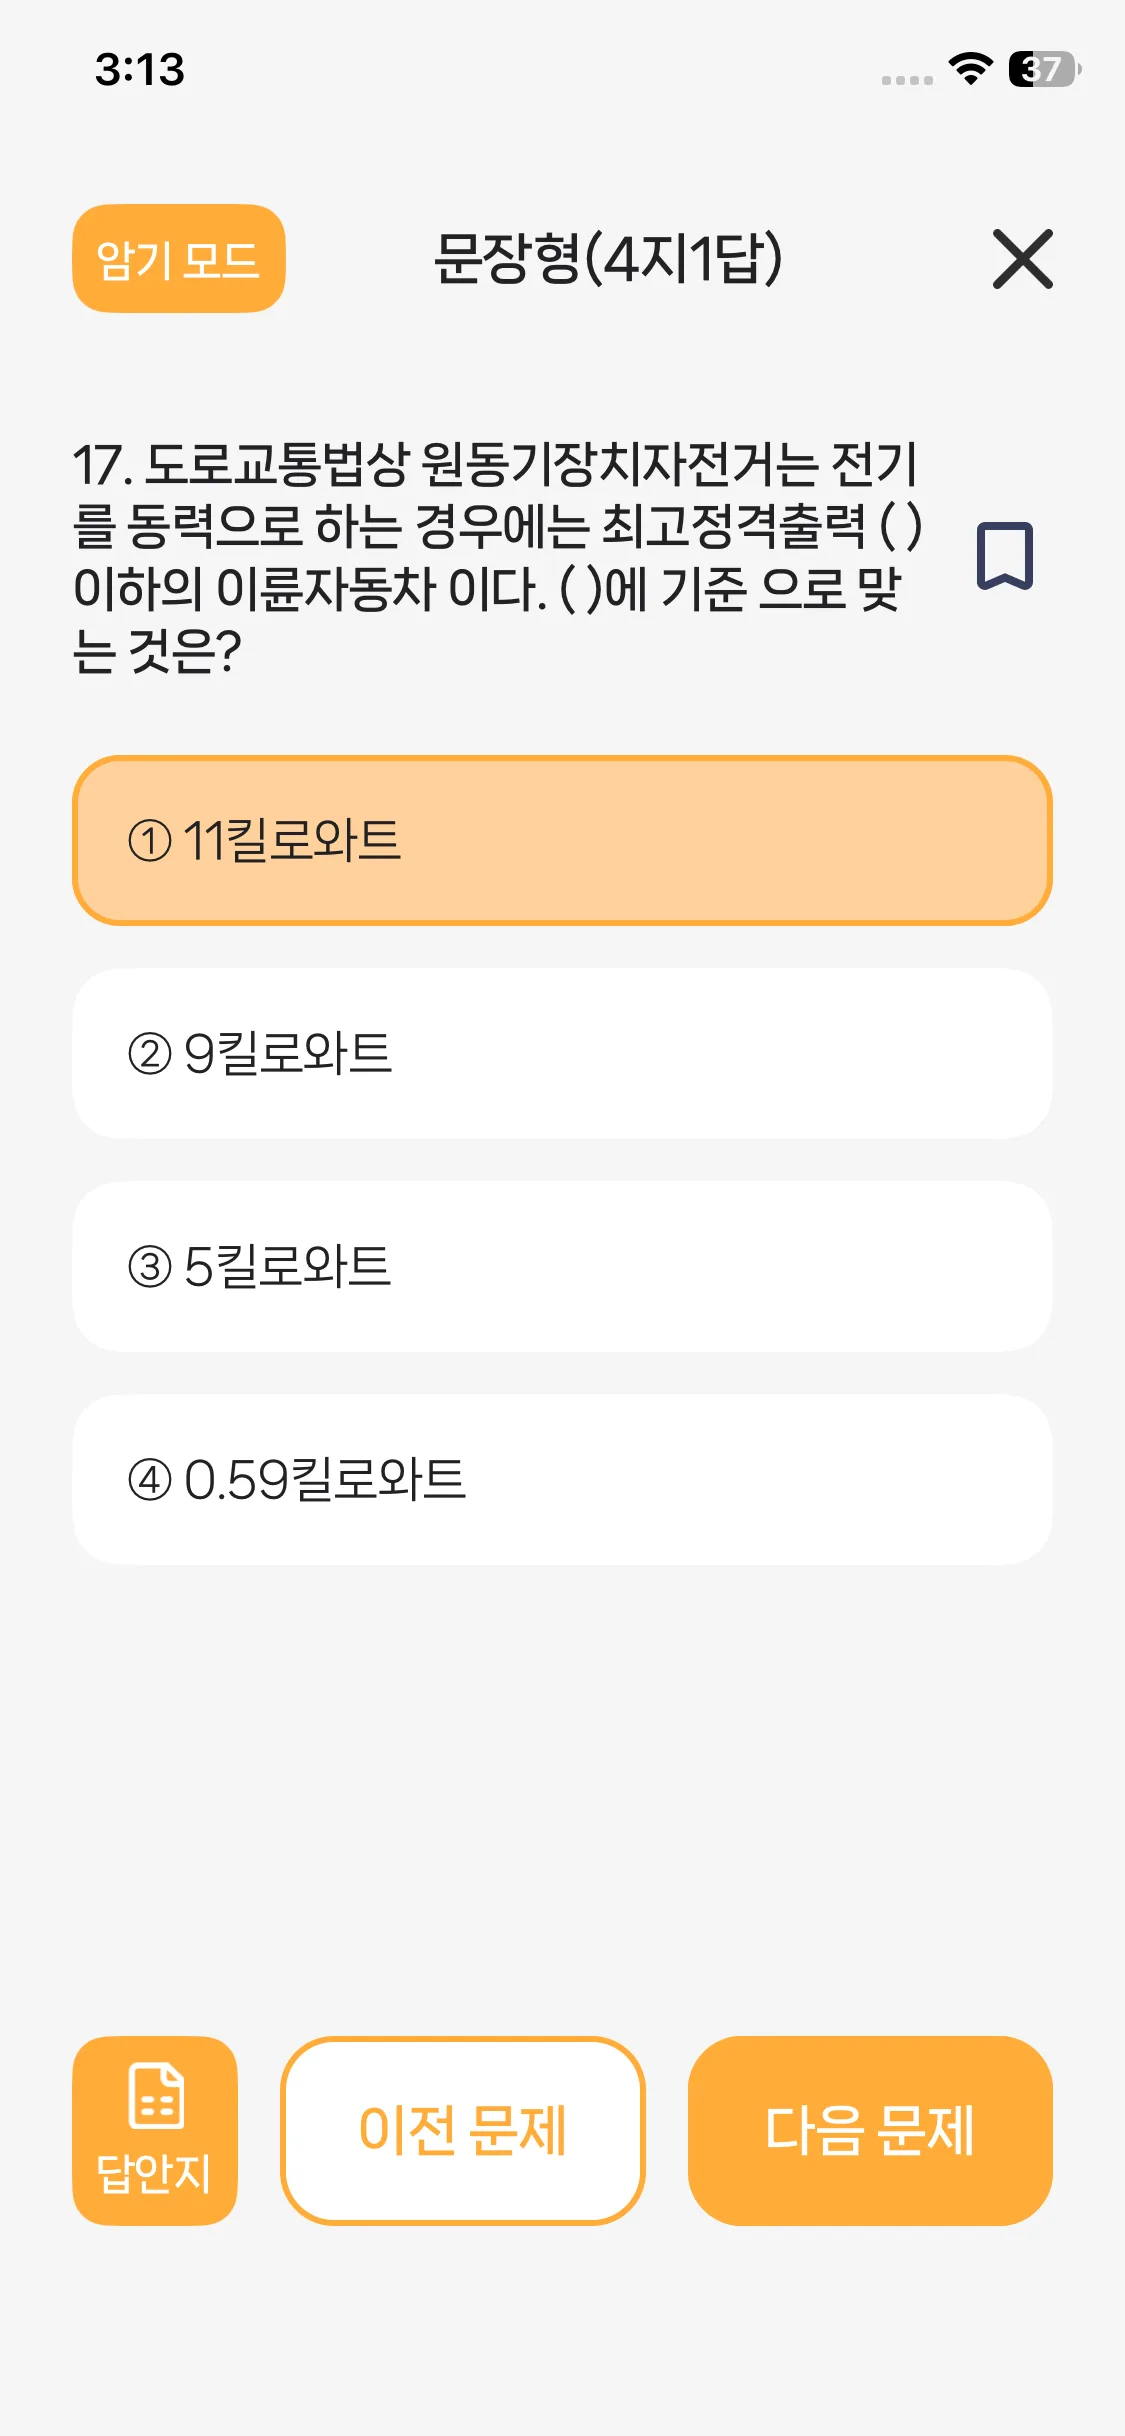
Task: Pick the 5킬로와트 answer option
Action: point(562,1267)
